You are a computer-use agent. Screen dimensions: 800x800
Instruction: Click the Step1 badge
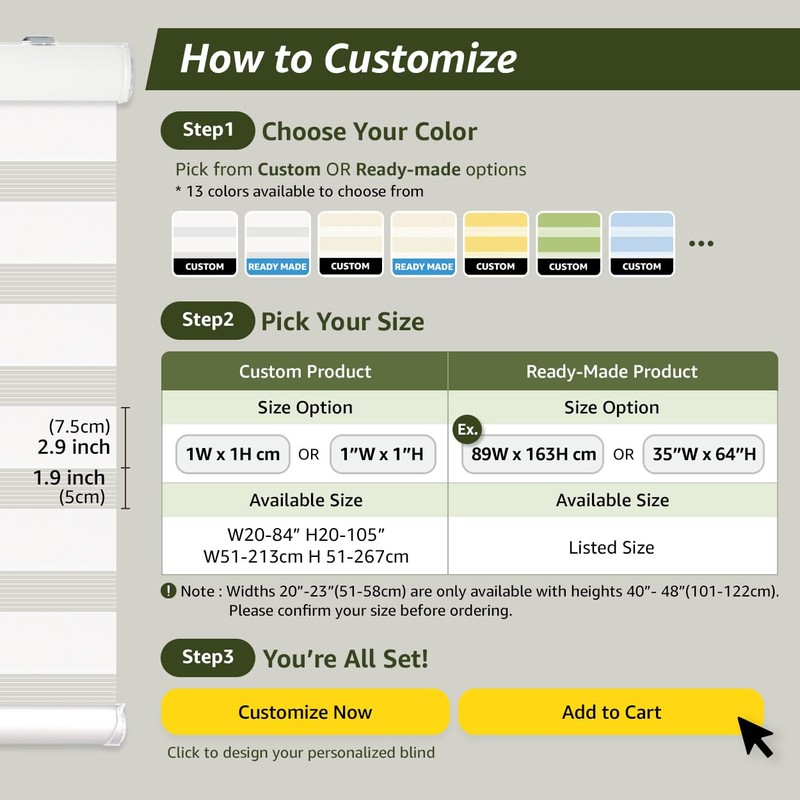point(208,130)
